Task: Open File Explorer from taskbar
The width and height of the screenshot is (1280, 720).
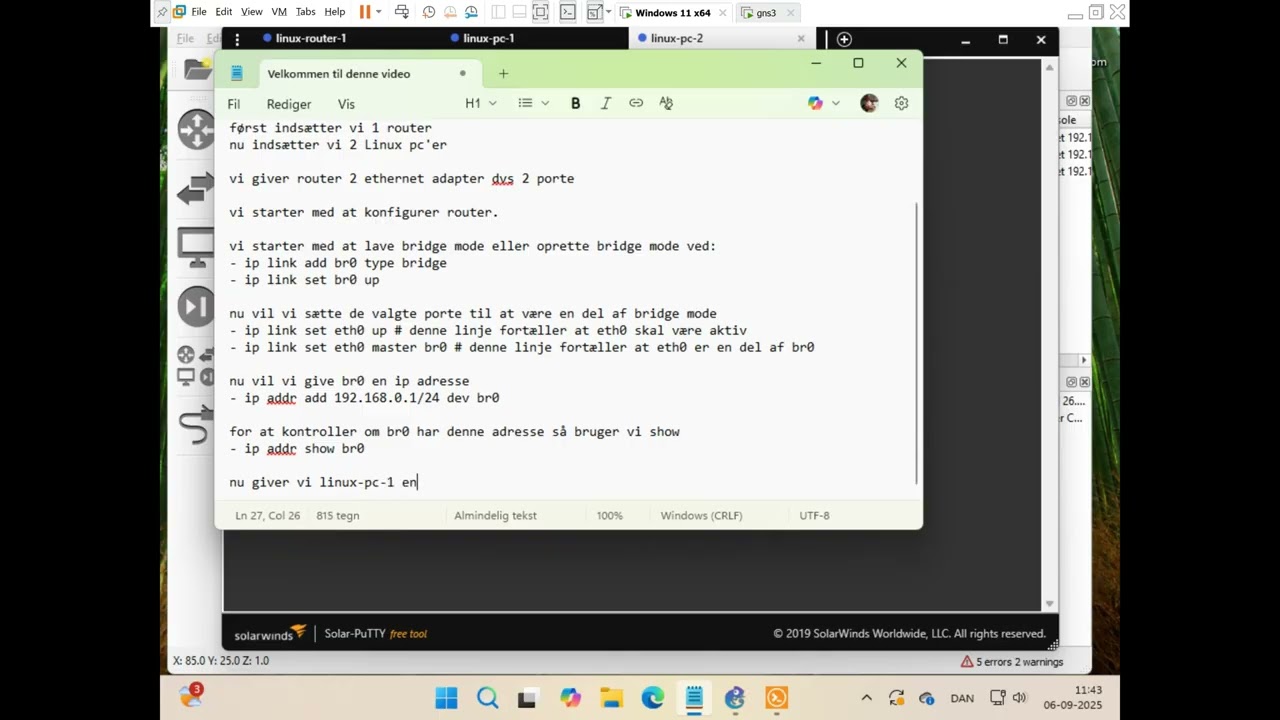Action: (x=611, y=698)
